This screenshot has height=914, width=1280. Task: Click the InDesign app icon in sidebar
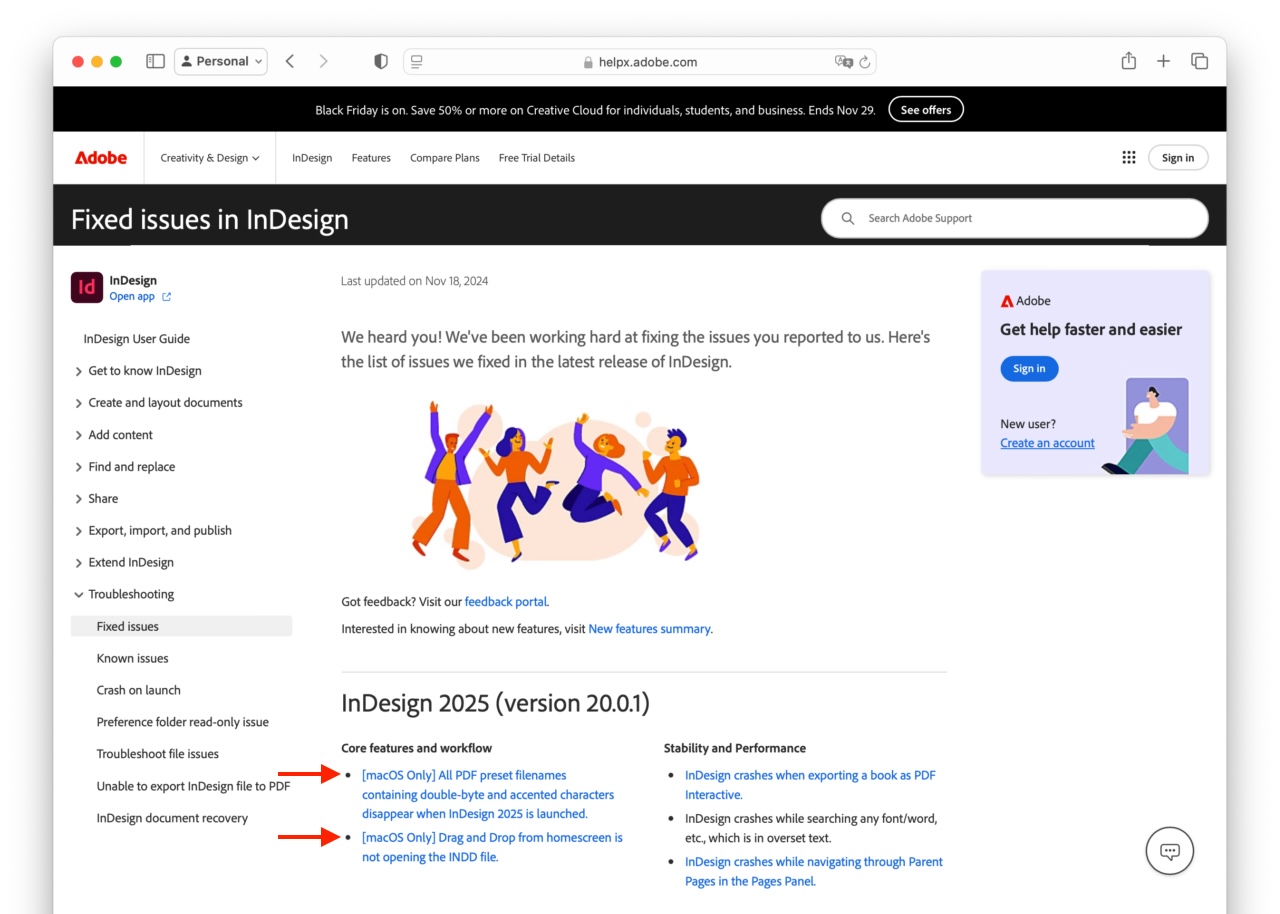coord(87,287)
